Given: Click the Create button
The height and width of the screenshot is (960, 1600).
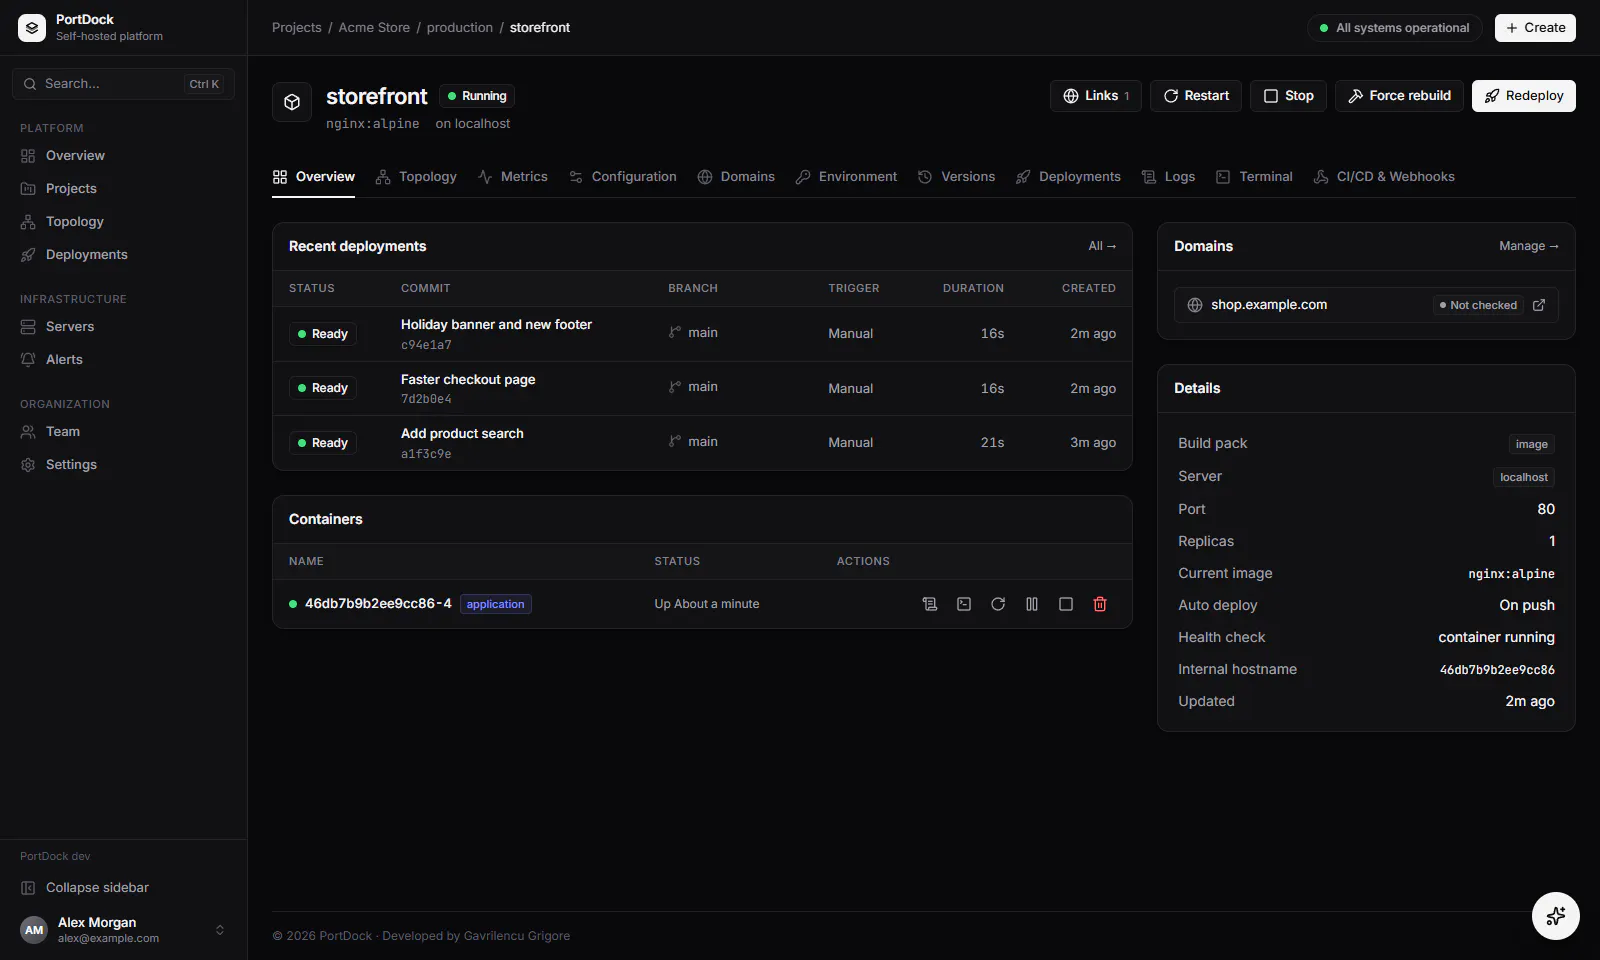Looking at the screenshot, I should coord(1535,28).
